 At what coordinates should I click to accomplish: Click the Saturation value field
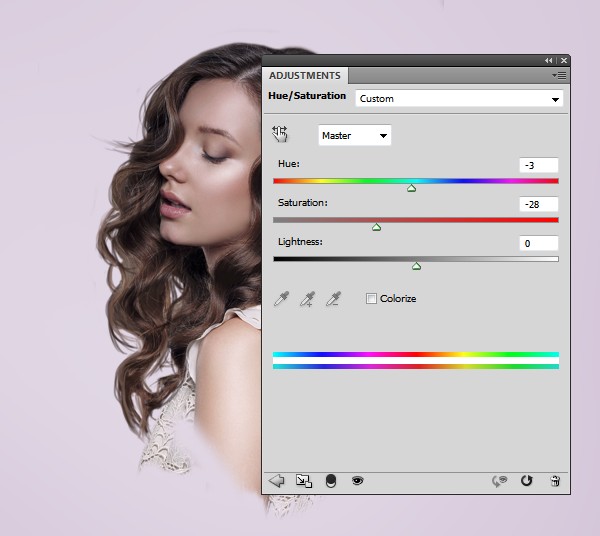tap(539, 204)
